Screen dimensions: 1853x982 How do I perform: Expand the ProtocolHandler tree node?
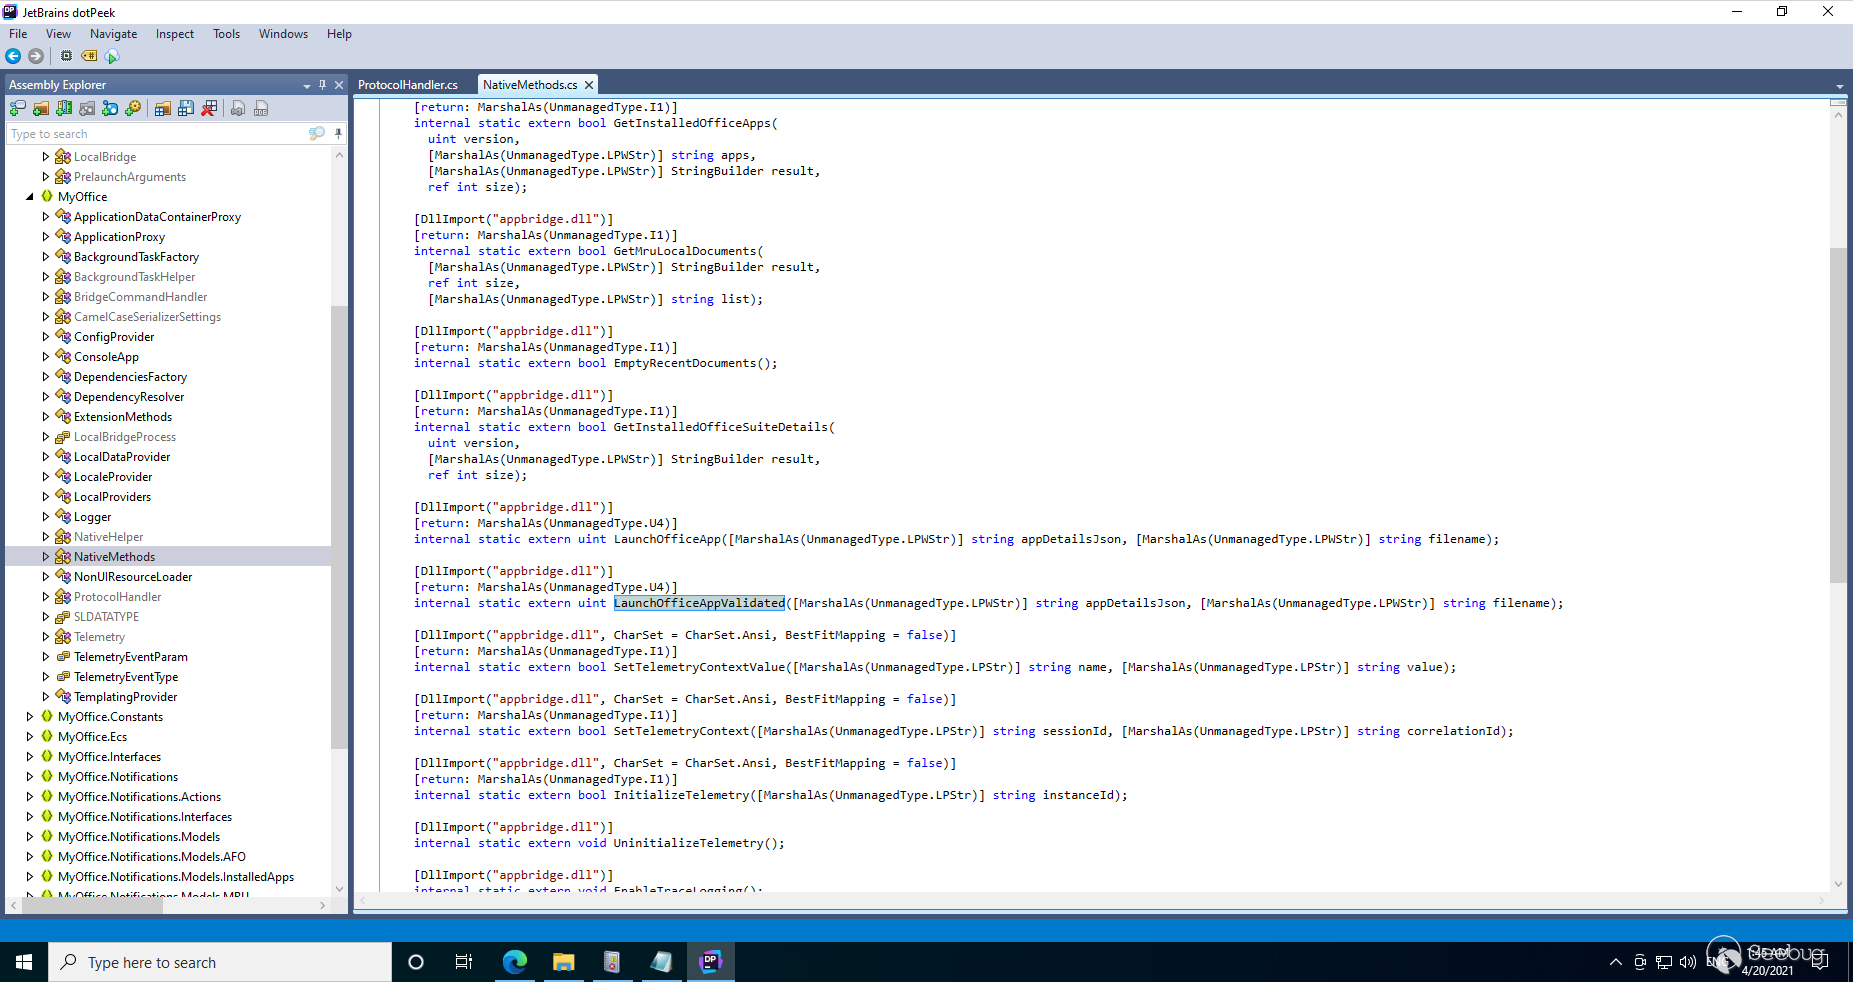click(x=45, y=597)
